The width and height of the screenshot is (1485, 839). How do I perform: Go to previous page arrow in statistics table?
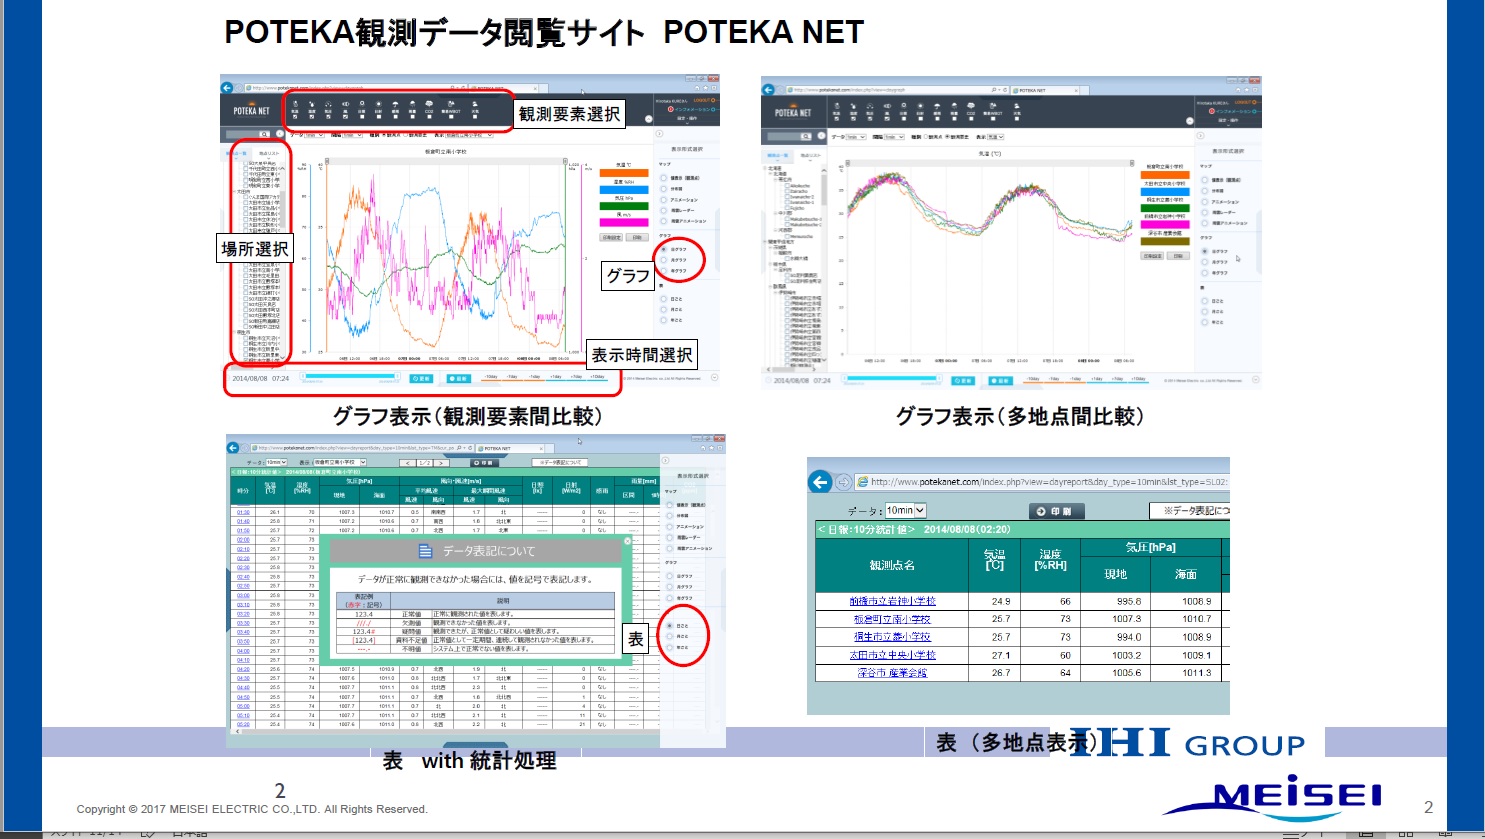coord(408,463)
